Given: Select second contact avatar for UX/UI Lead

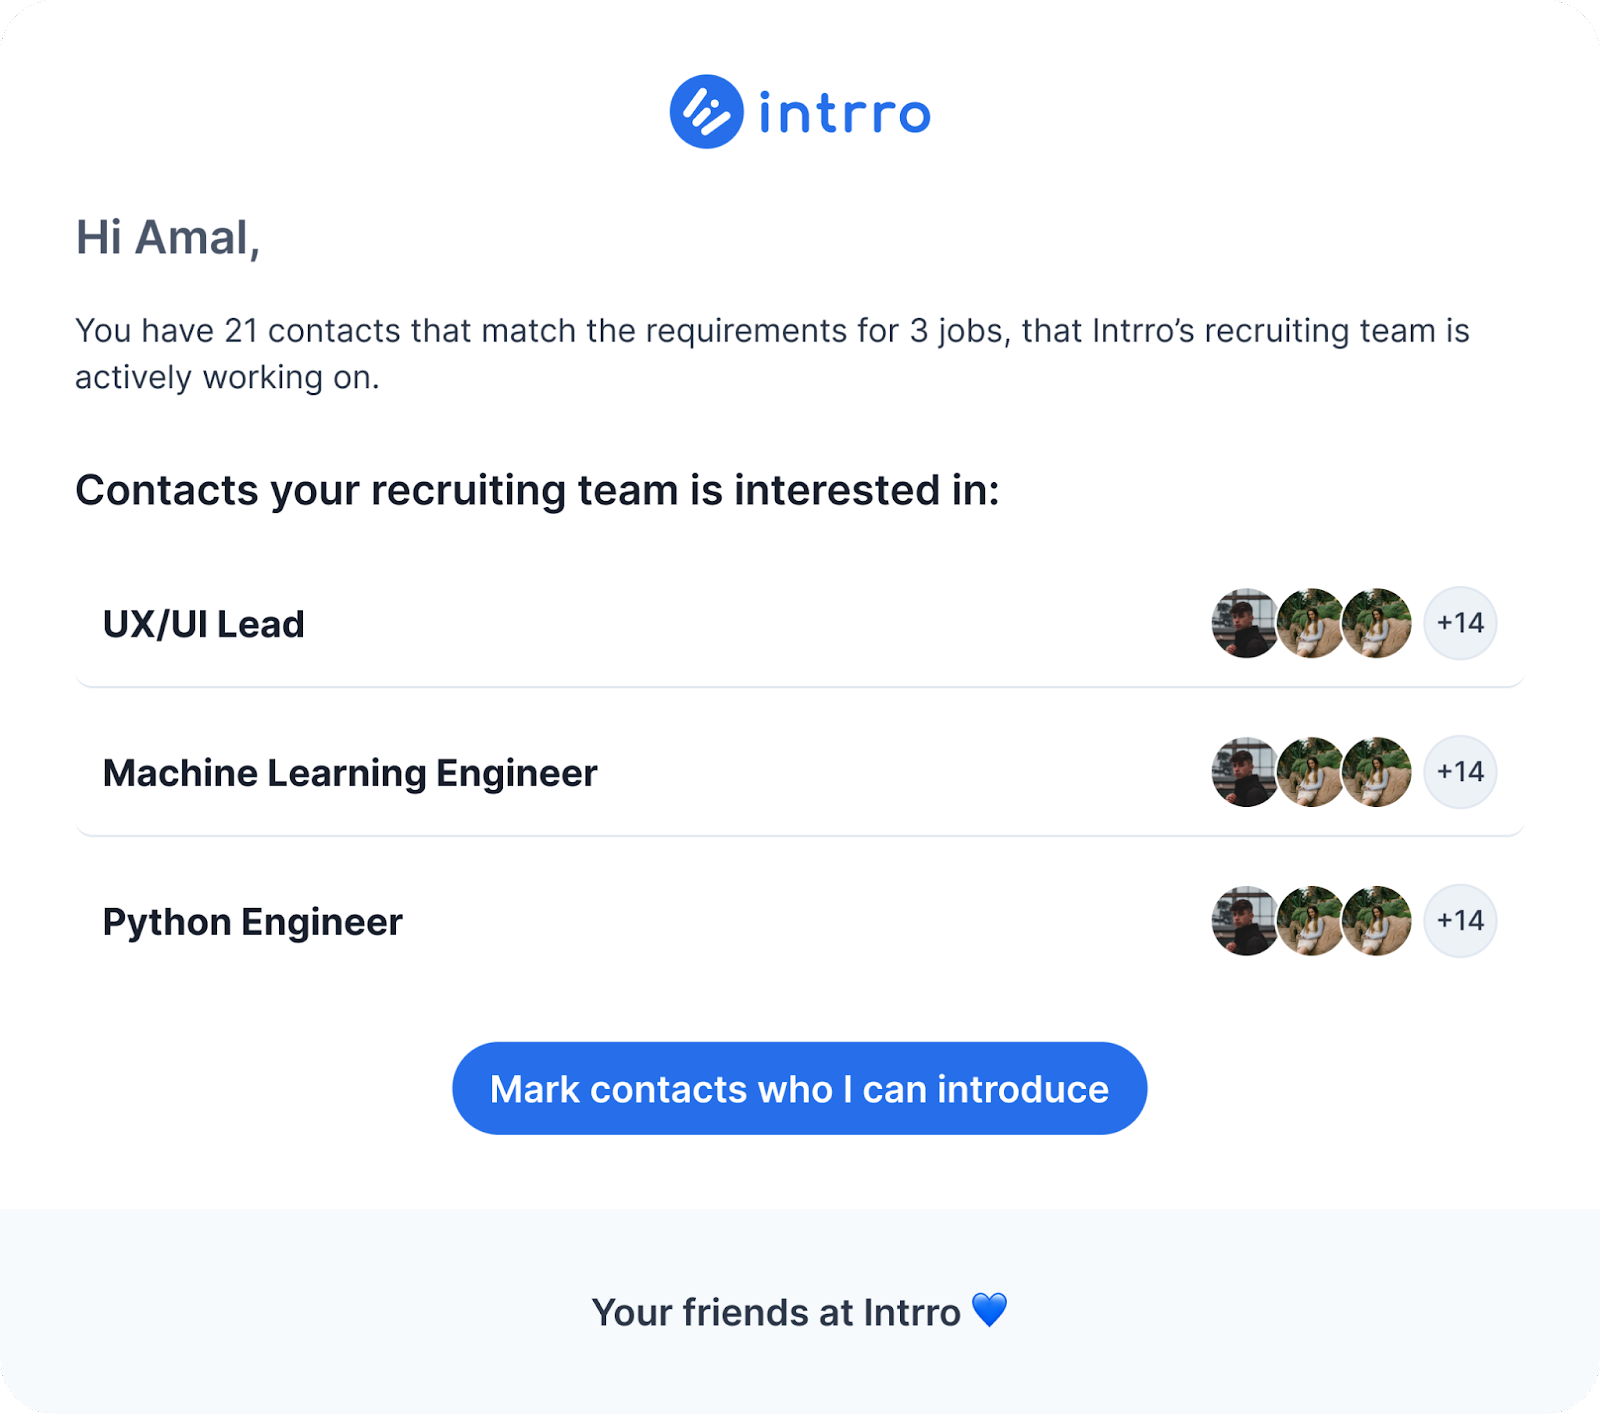Looking at the screenshot, I should click(x=1308, y=623).
